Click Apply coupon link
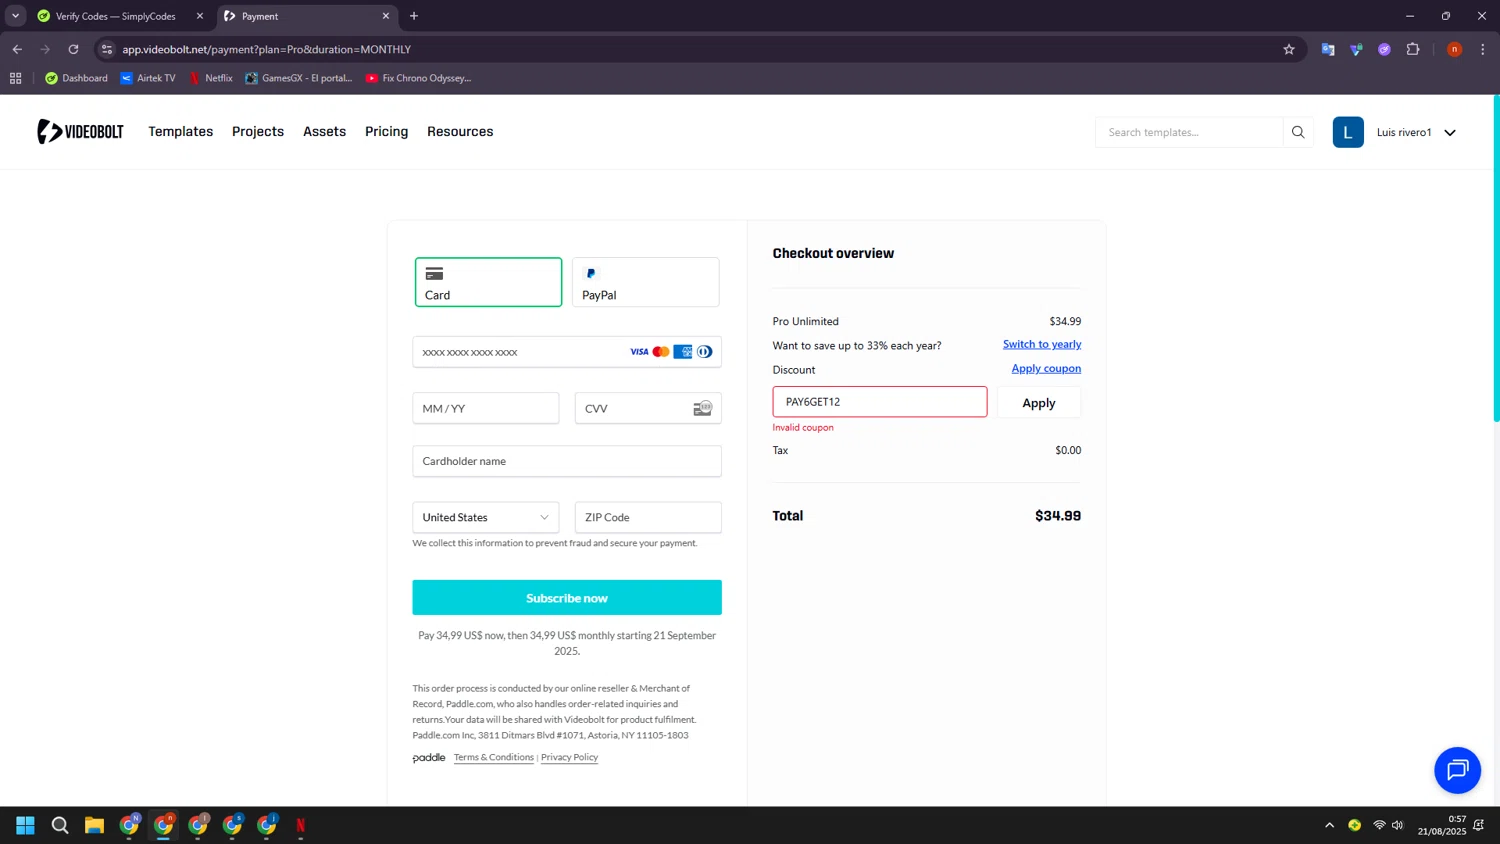This screenshot has width=1500, height=844. pos(1046,368)
